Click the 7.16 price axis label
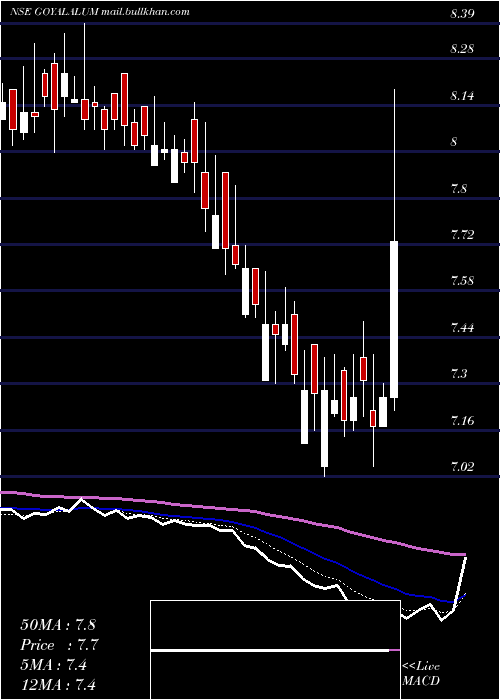 click(x=462, y=420)
